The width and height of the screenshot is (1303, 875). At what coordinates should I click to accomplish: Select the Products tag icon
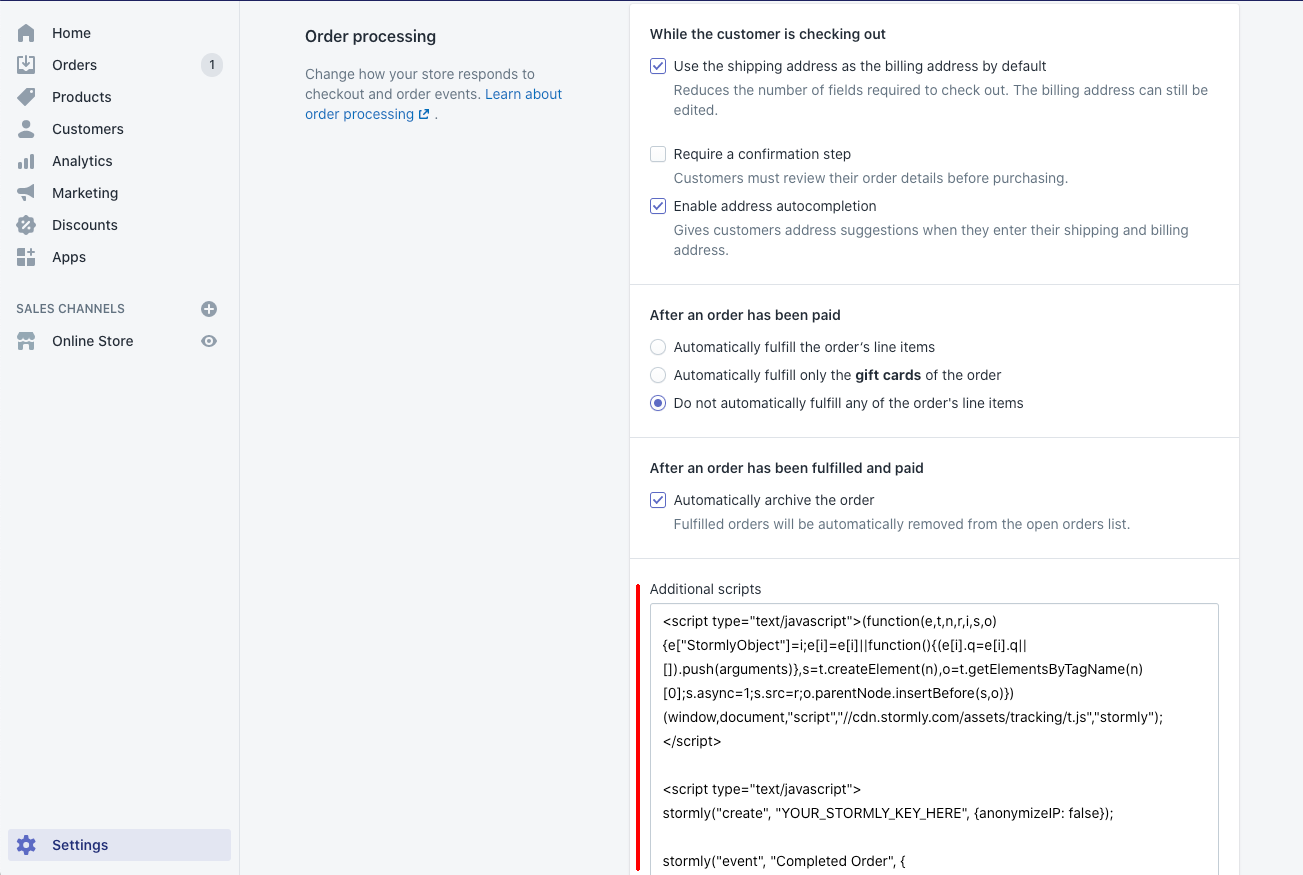point(26,97)
